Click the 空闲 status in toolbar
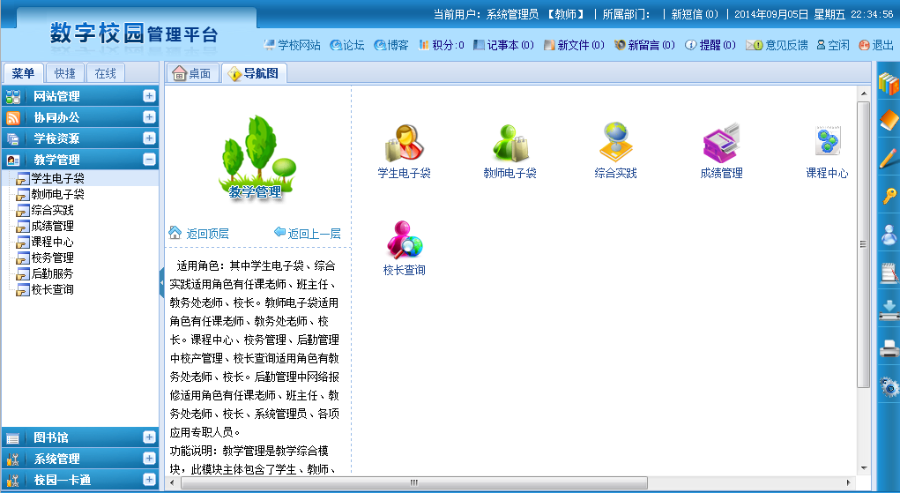The image size is (900, 493). click(x=833, y=45)
